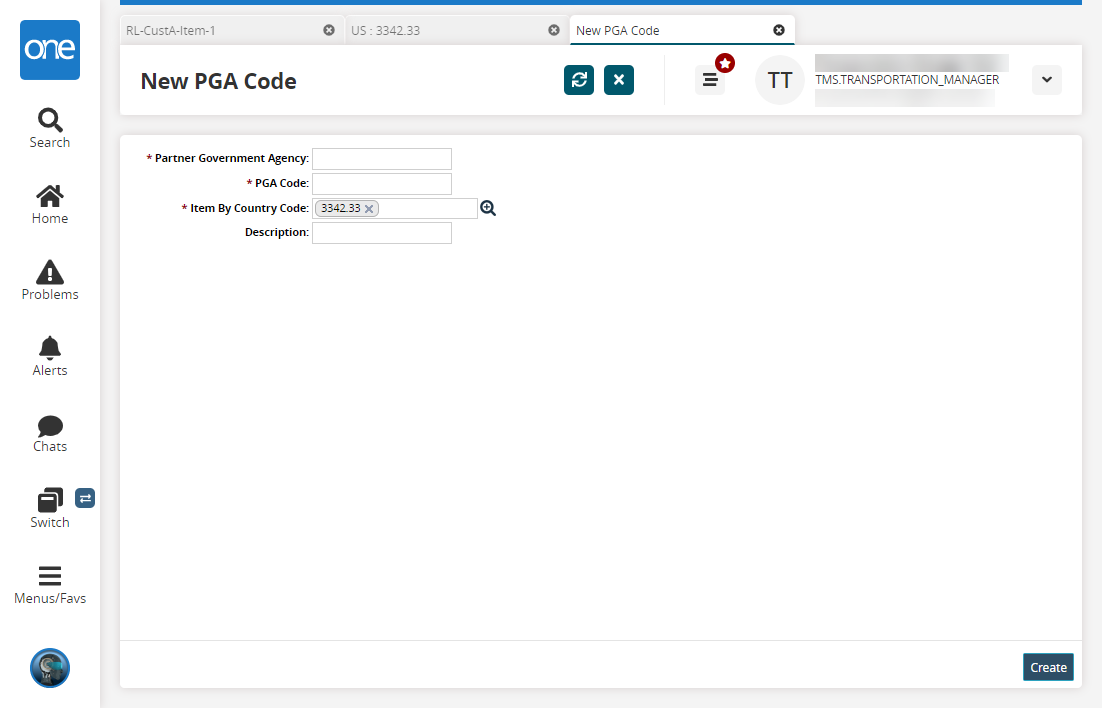
Task: Click the TT user avatar
Action: 780,80
